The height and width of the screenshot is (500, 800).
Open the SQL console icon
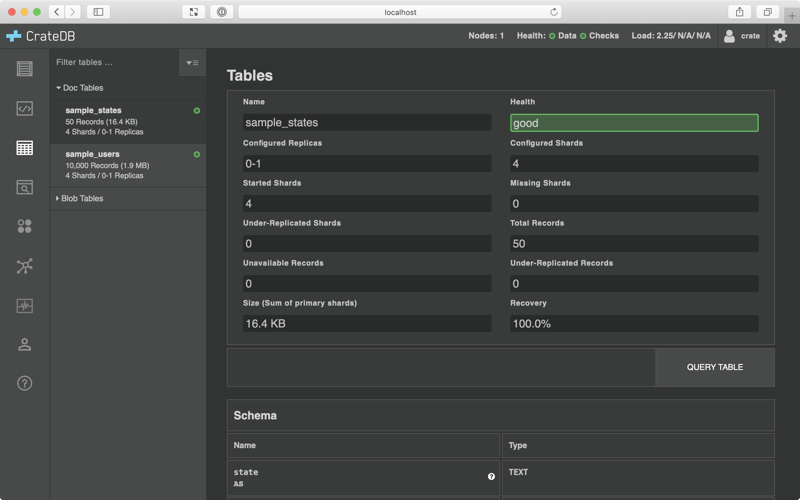coord(24,108)
